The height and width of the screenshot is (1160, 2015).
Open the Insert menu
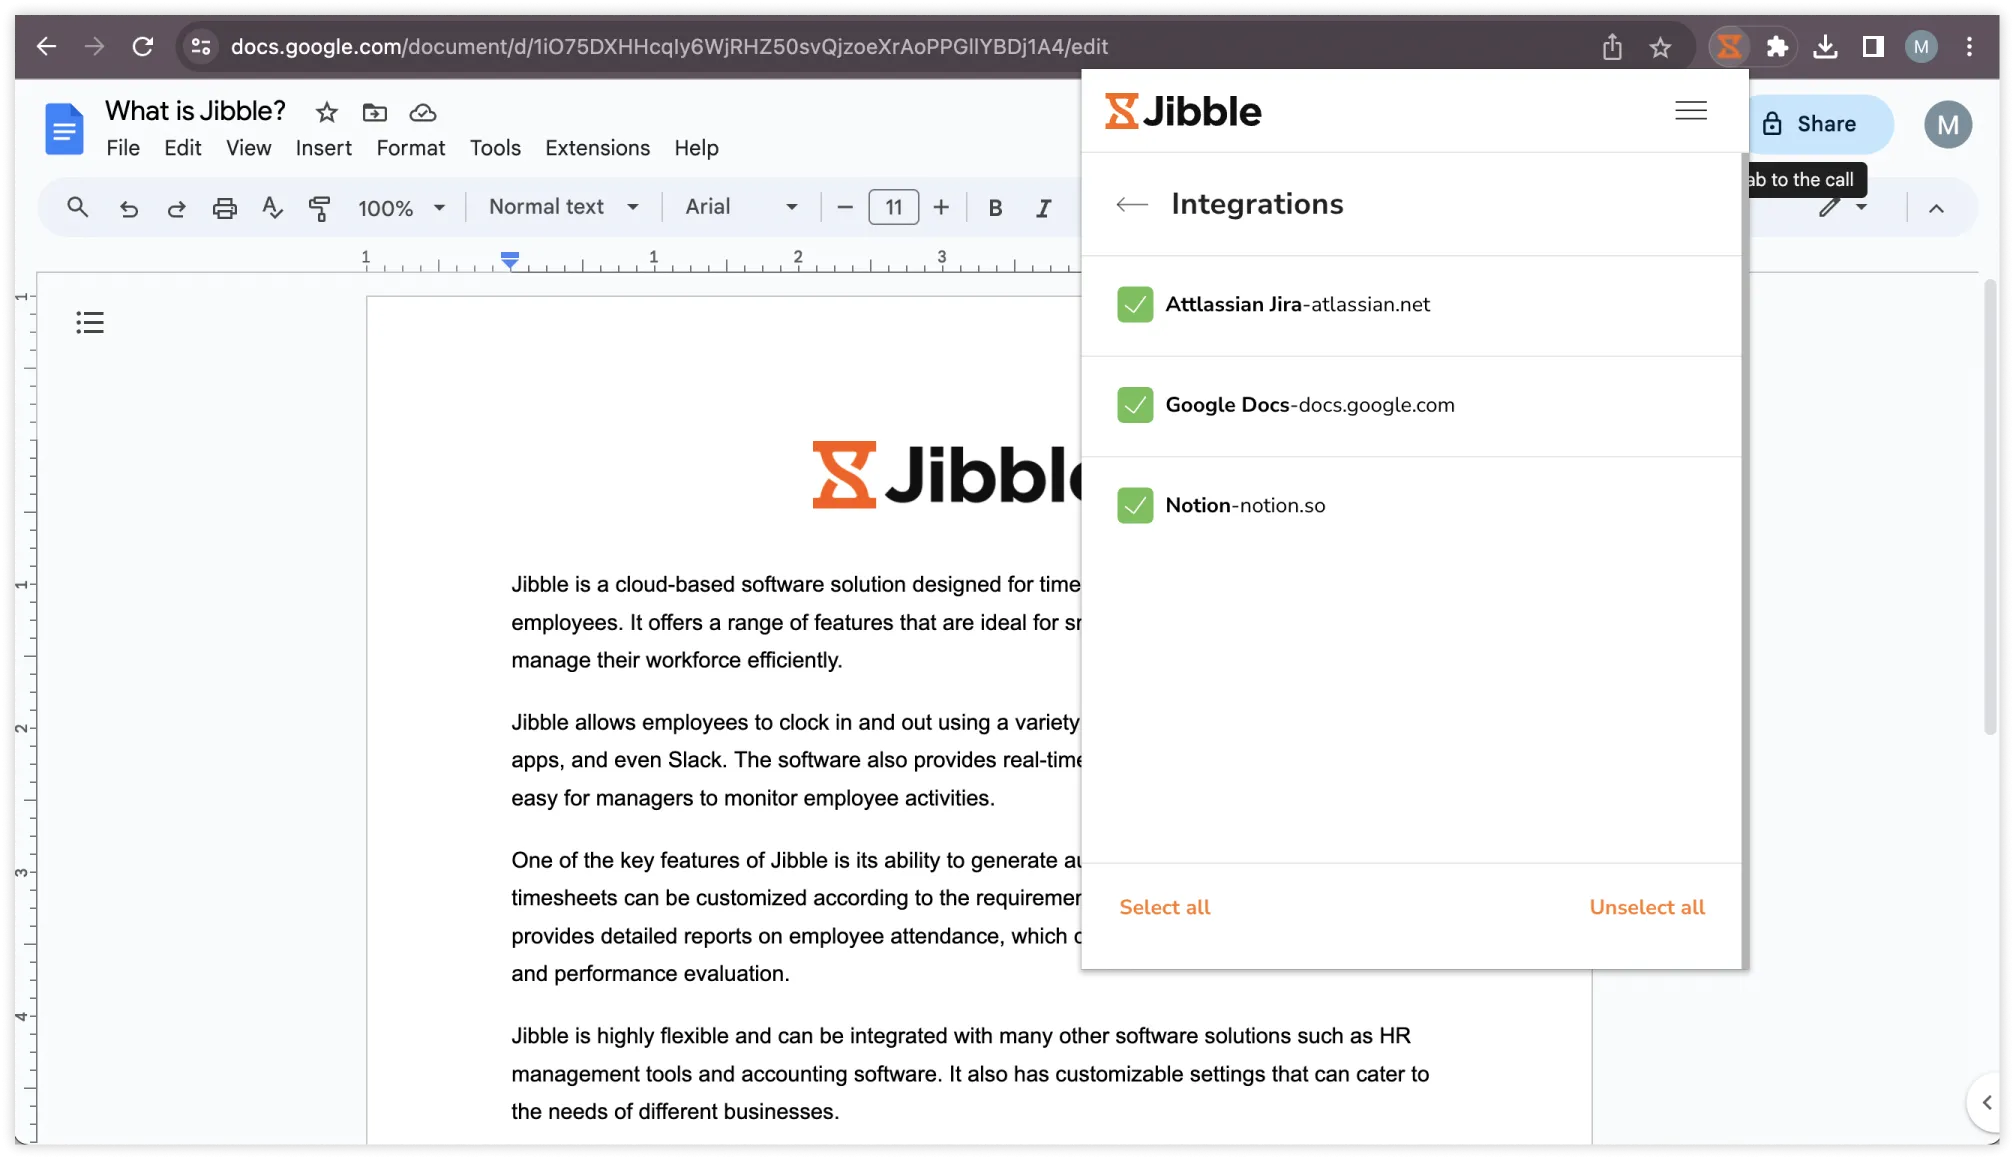[323, 147]
